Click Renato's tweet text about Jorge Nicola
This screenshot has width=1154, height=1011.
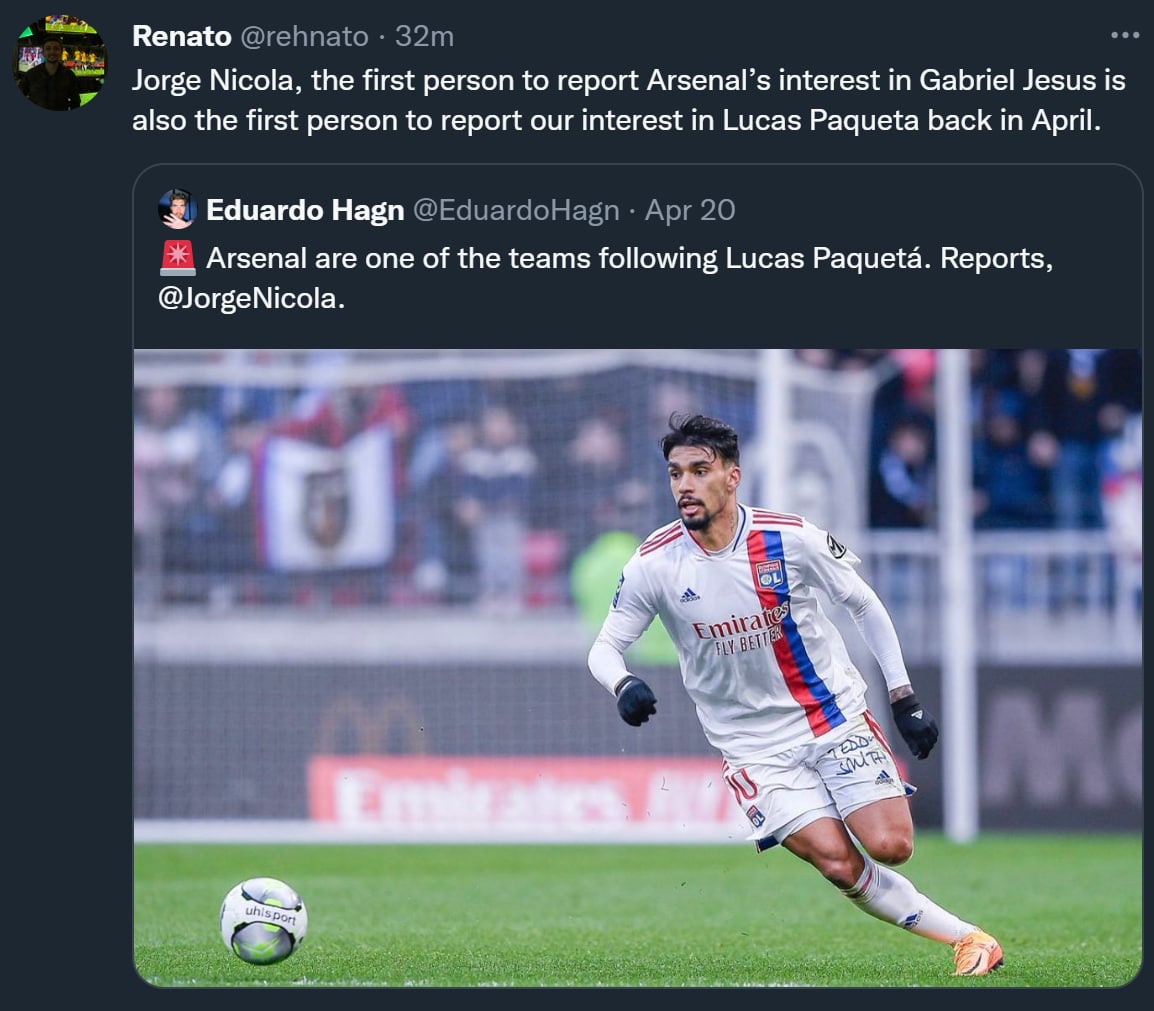click(629, 100)
